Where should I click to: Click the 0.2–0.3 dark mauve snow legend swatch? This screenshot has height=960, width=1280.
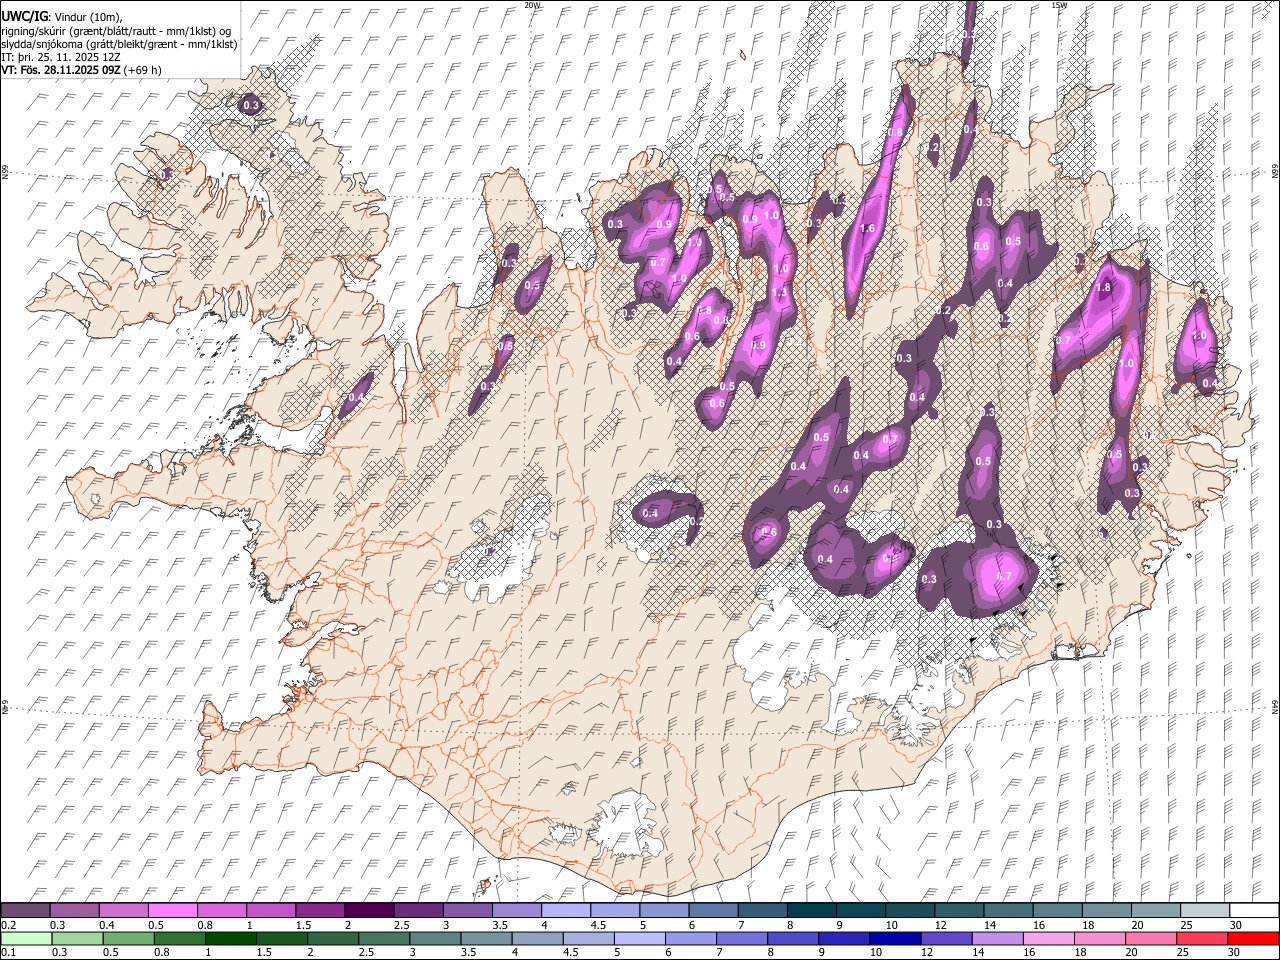[26, 911]
